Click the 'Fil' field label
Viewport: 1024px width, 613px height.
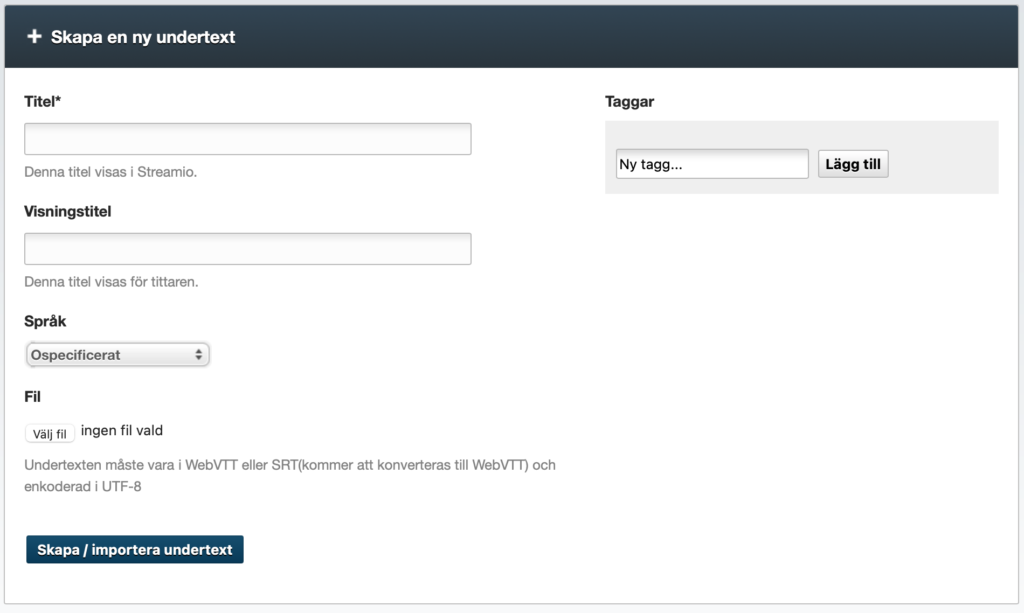pos(32,397)
